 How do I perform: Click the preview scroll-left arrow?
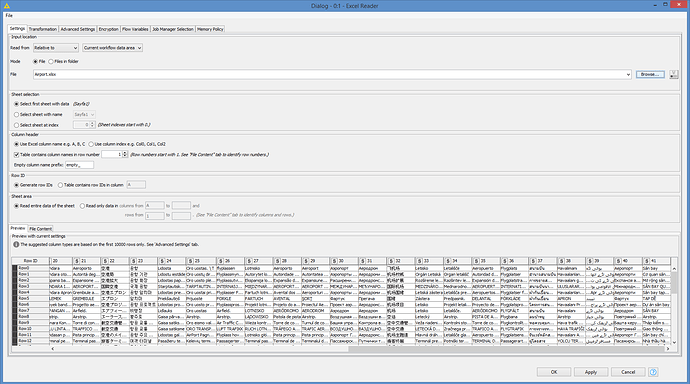(x=53, y=349)
